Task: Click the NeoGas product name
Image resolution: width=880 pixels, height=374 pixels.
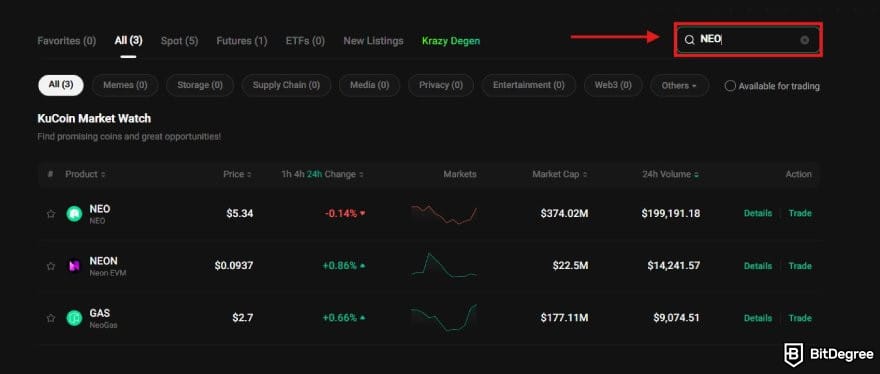Action: [x=103, y=325]
